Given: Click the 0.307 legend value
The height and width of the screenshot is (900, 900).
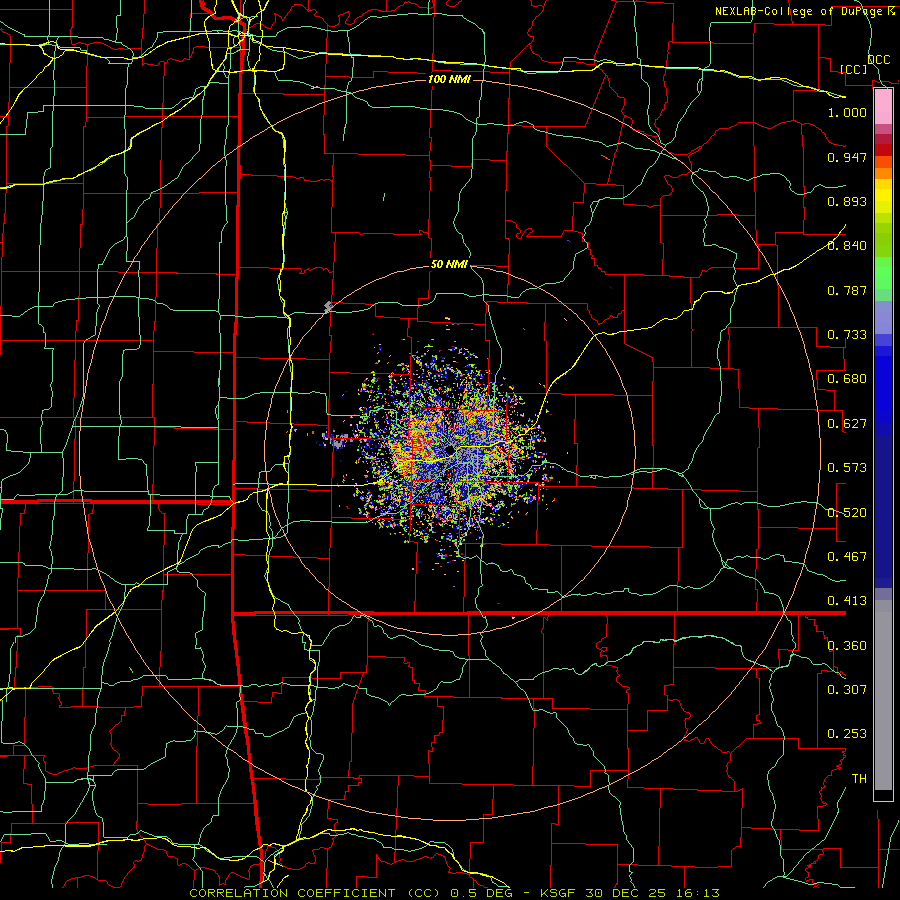Looking at the screenshot, I should pos(847,690).
